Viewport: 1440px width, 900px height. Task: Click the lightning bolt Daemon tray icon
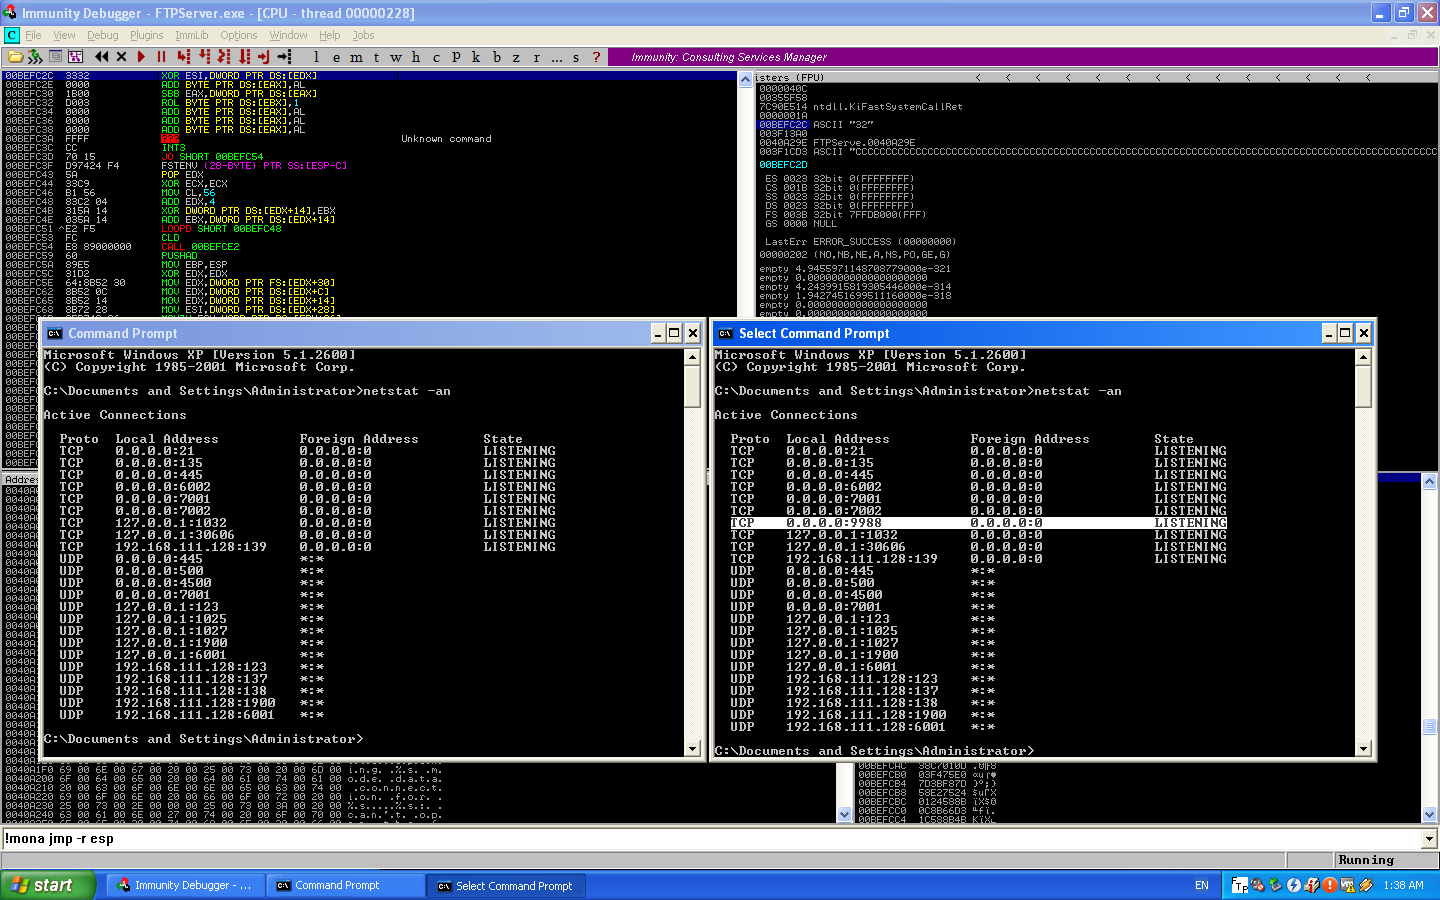tap(1294, 885)
